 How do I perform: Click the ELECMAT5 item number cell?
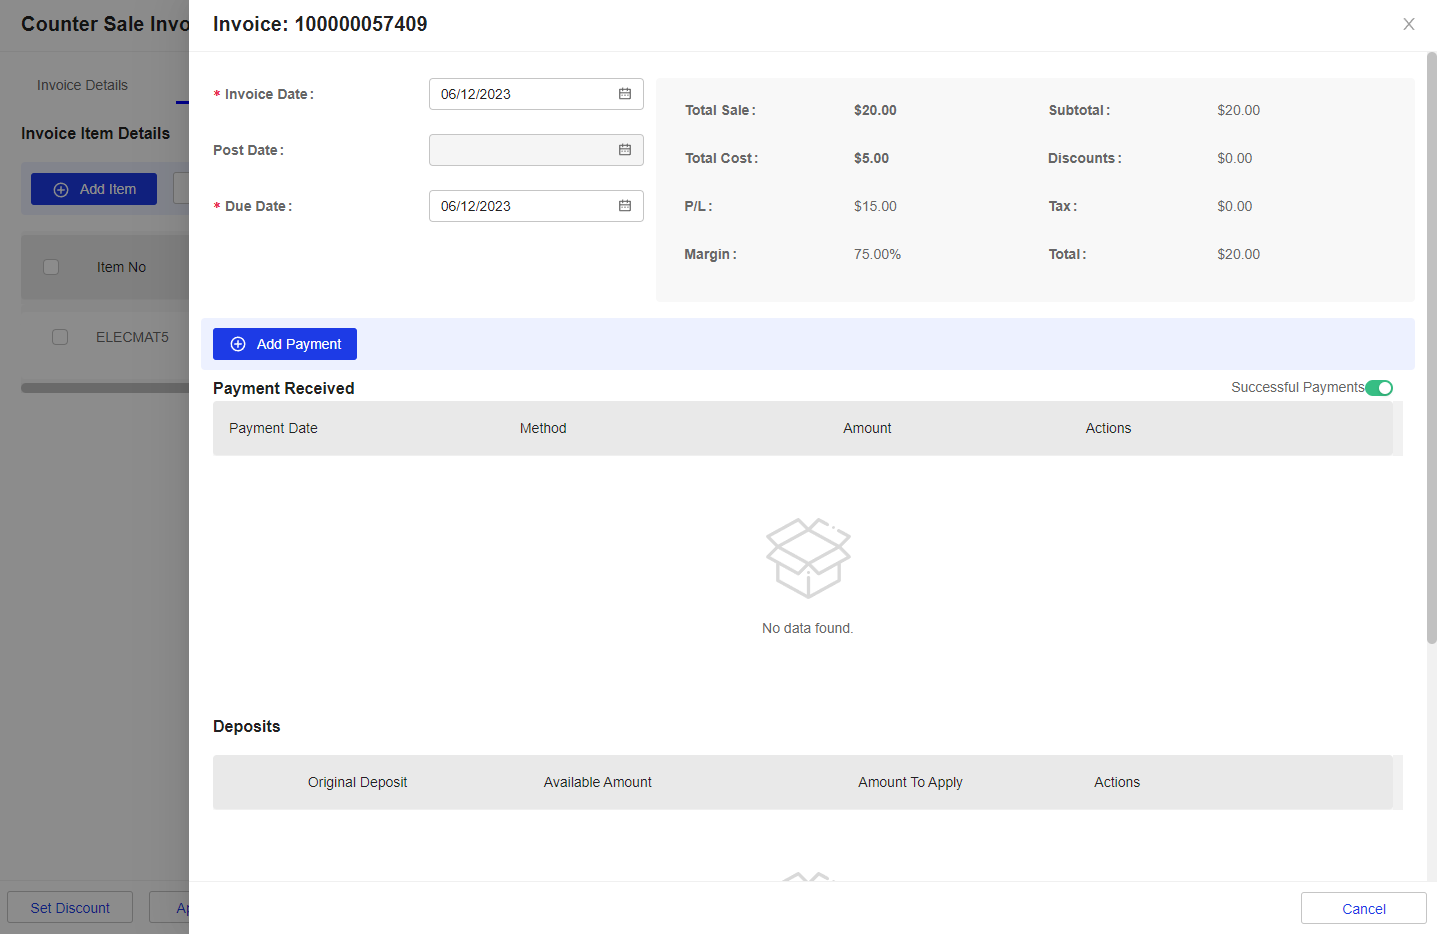(x=132, y=337)
